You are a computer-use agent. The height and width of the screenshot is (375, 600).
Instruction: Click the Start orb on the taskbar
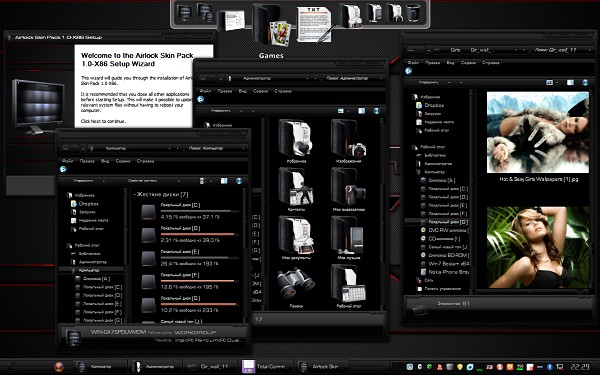coord(59,367)
